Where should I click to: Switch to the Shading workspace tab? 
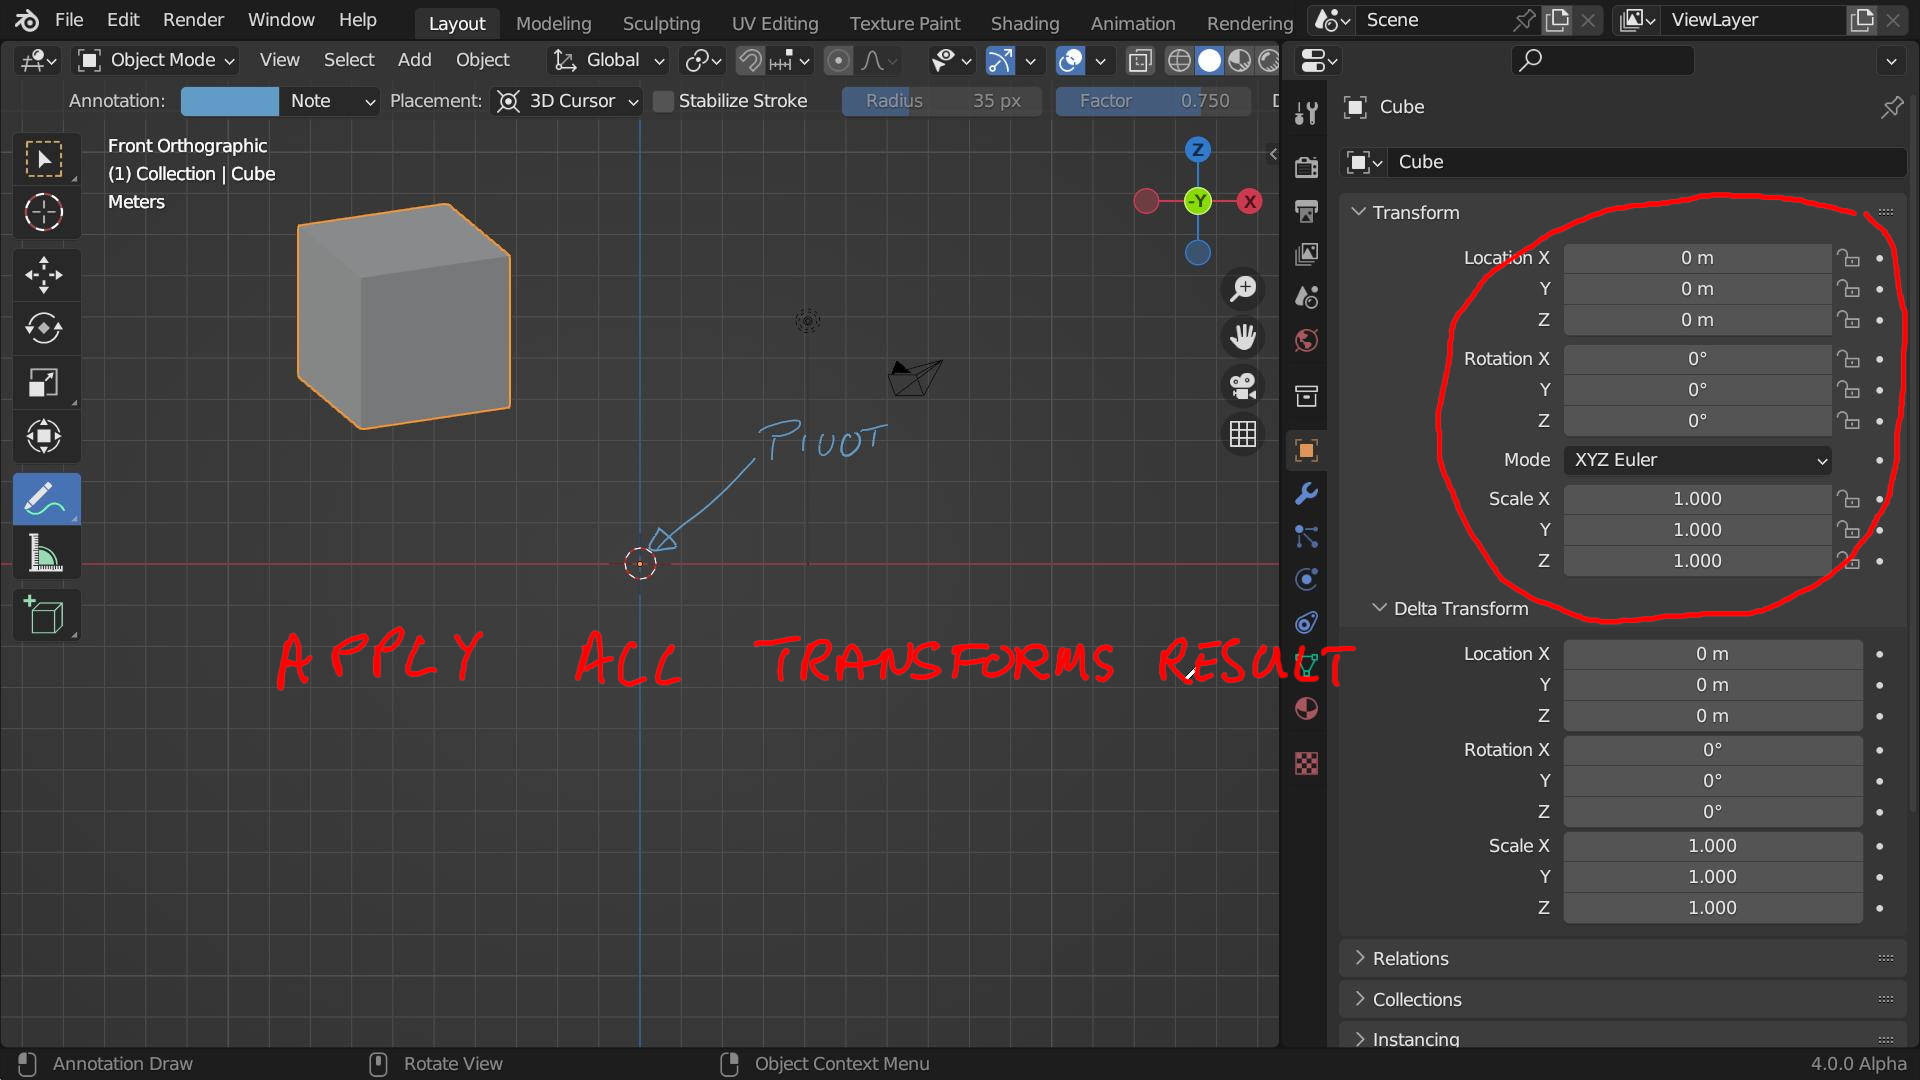pyautogui.click(x=1024, y=22)
